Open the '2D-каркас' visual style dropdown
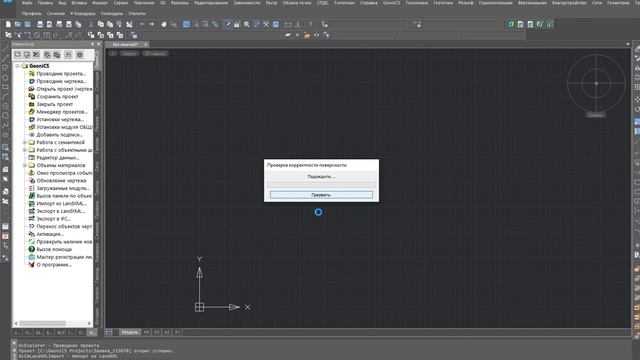The height and width of the screenshot is (360, 640). click(155, 53)
